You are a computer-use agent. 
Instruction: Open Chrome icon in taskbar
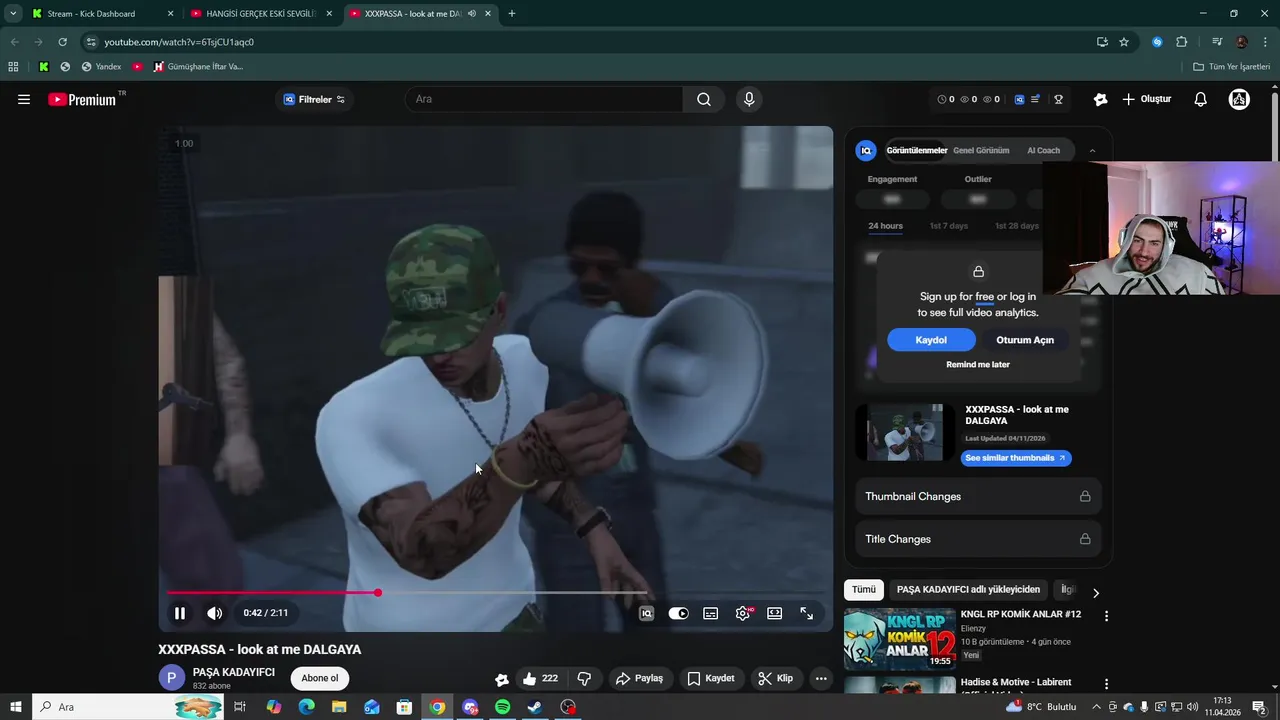tap(437, 707)
